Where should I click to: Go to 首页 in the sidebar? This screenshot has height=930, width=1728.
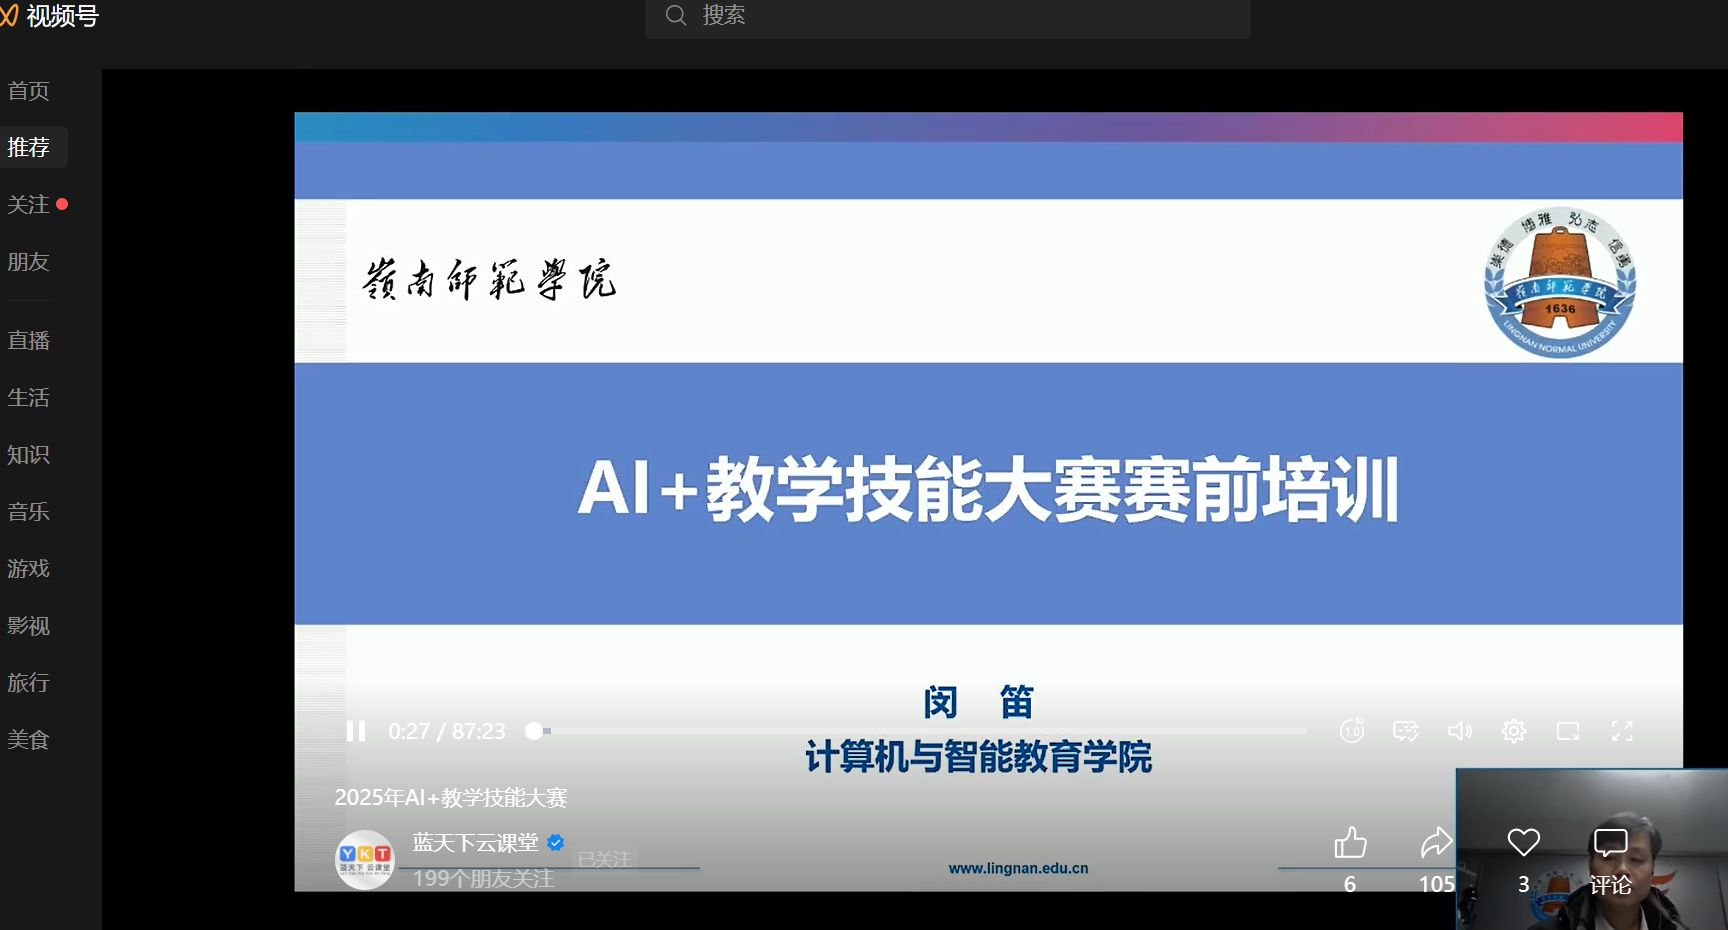(29, 91)
